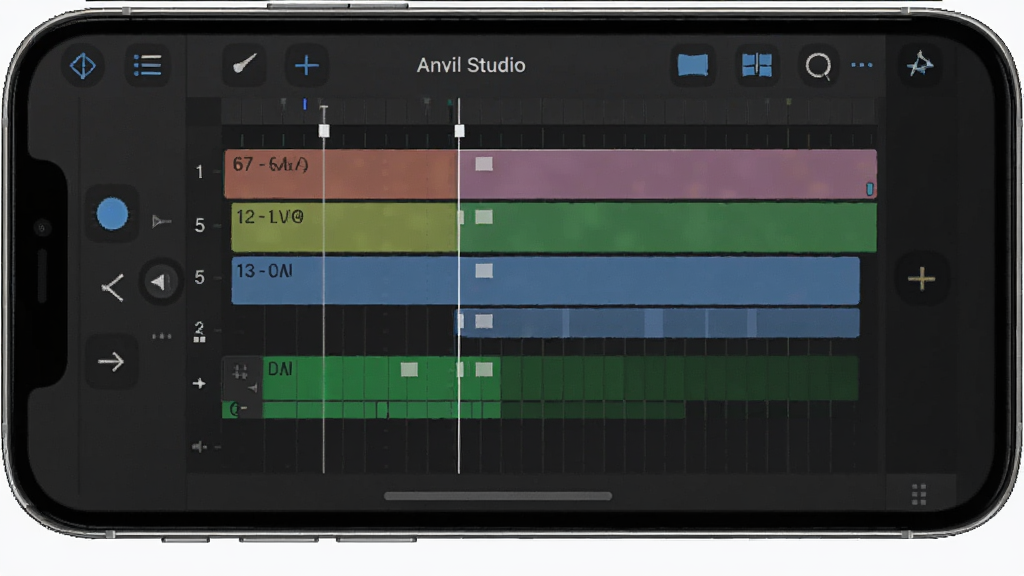Tap the grid icon under track number 2

(x=199, y=340)
